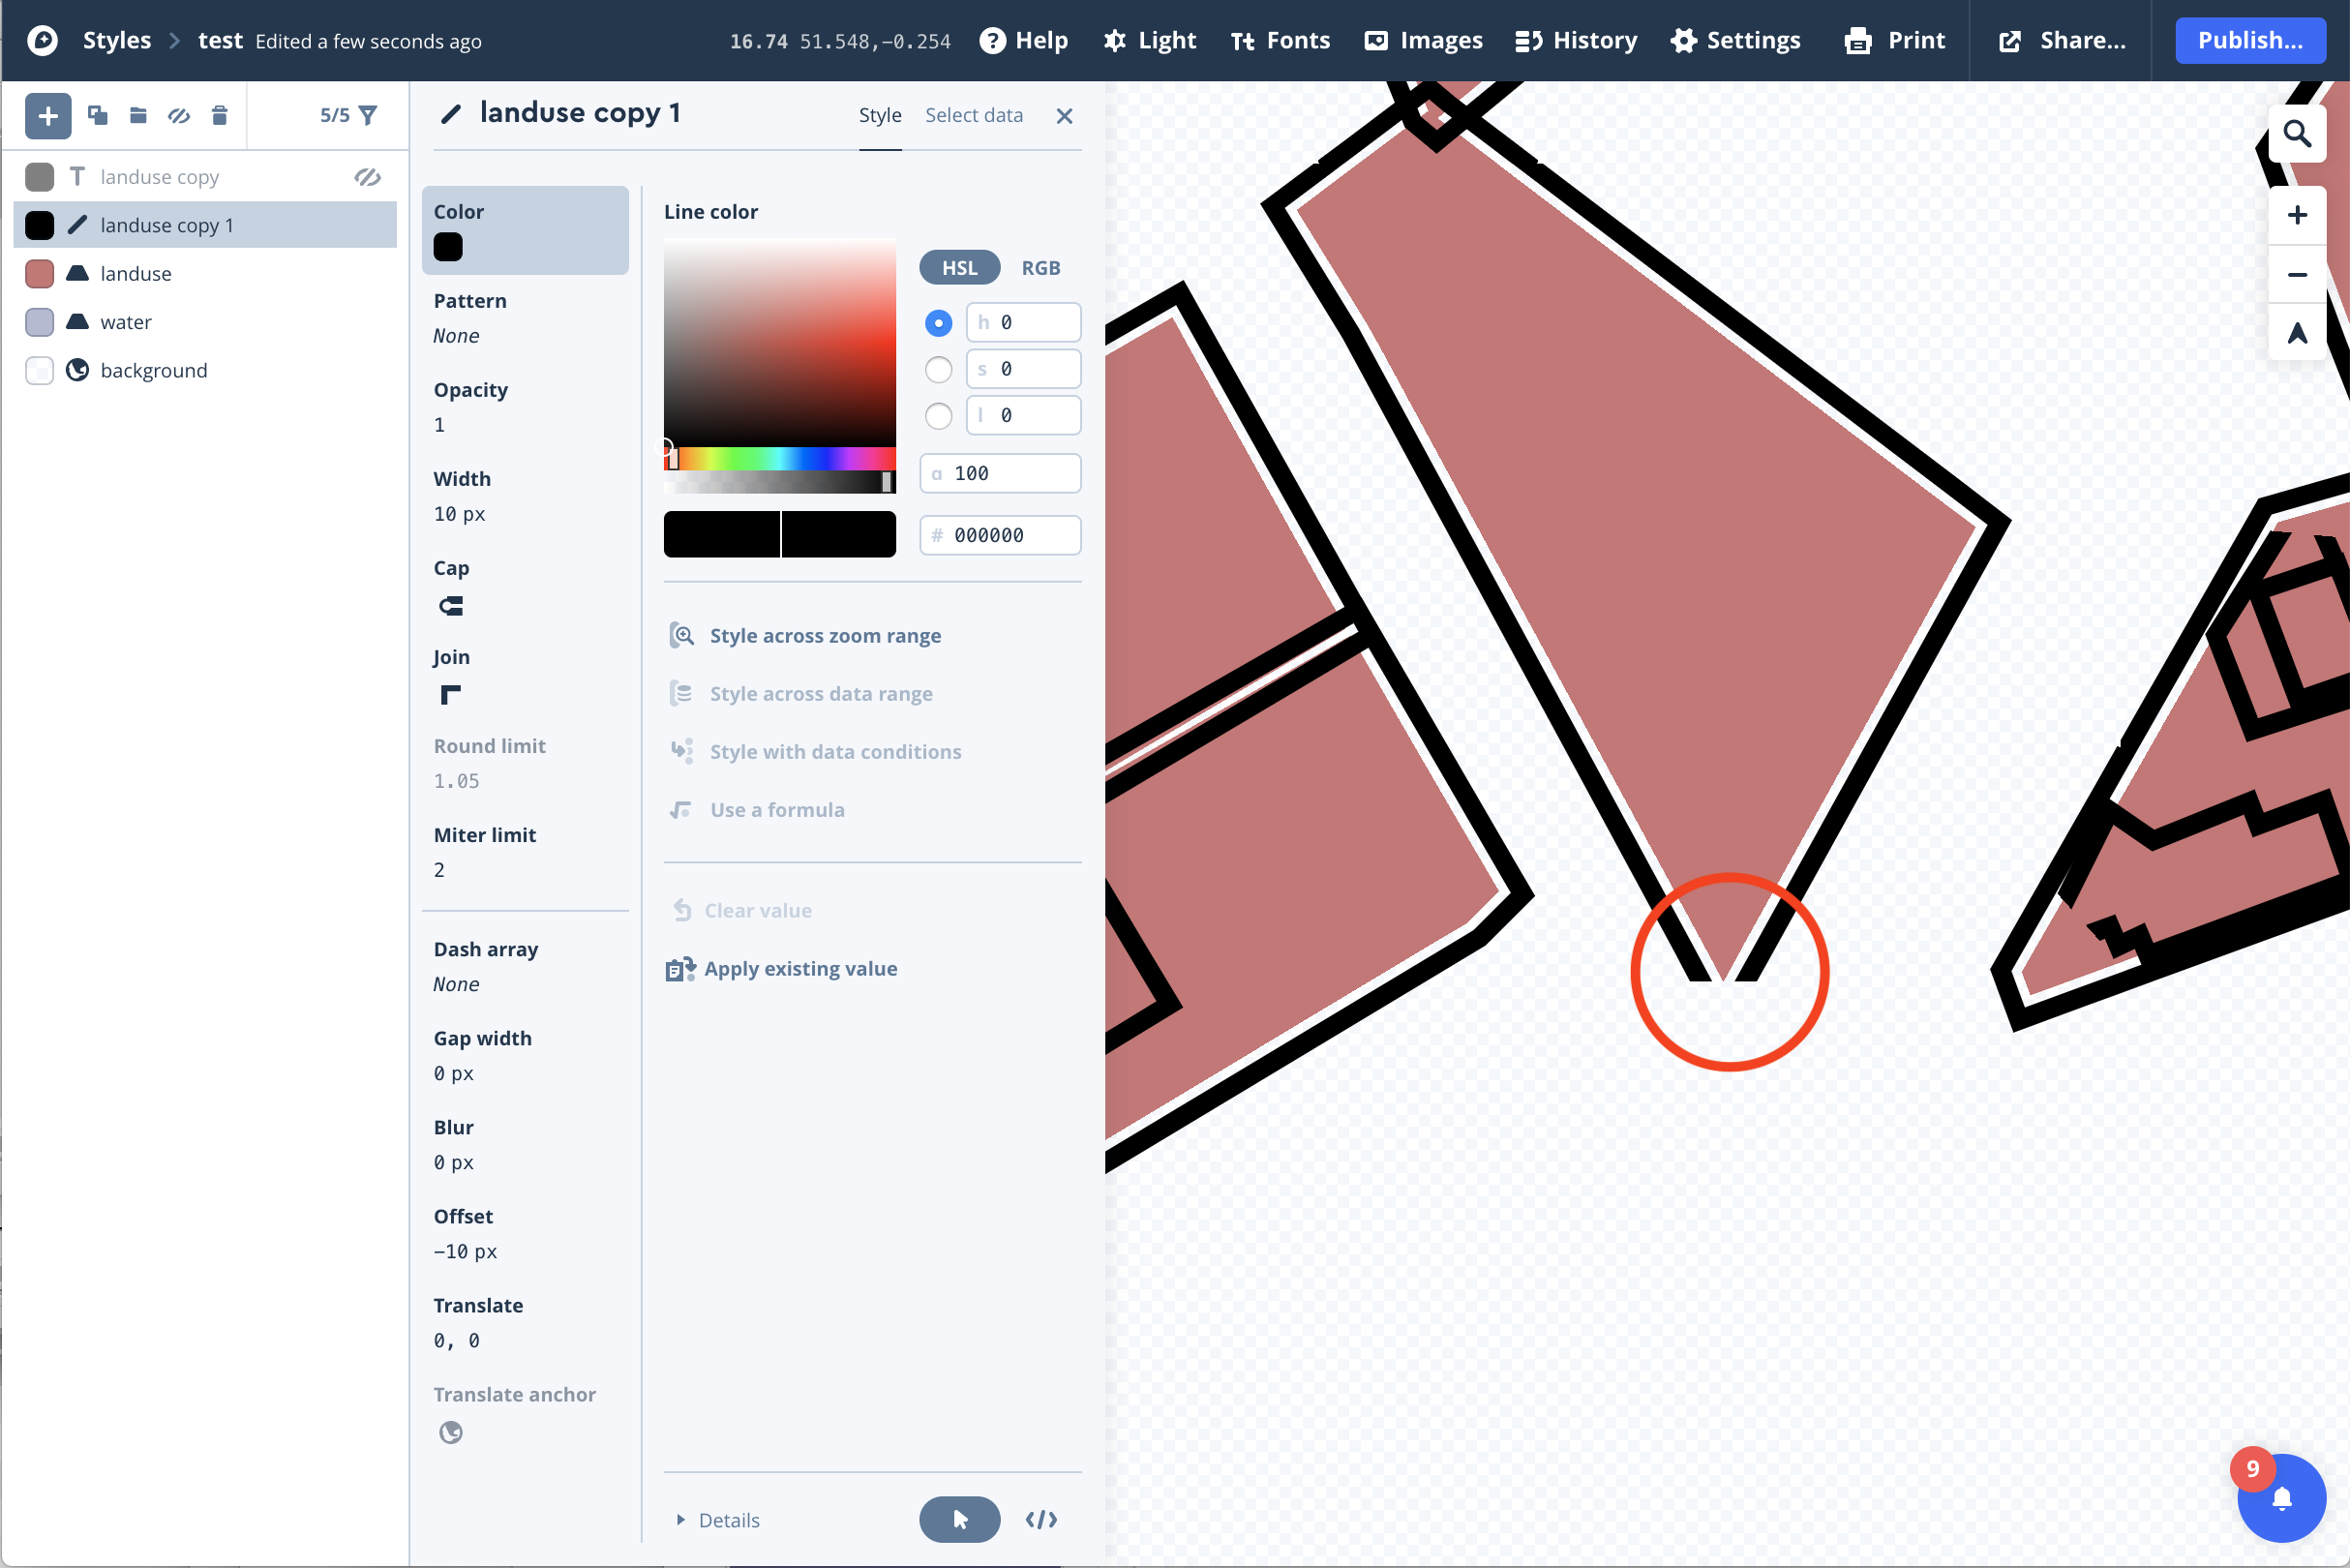Apply existing value to line color
2350x1568 pixels.
click(x=800, y=968)
